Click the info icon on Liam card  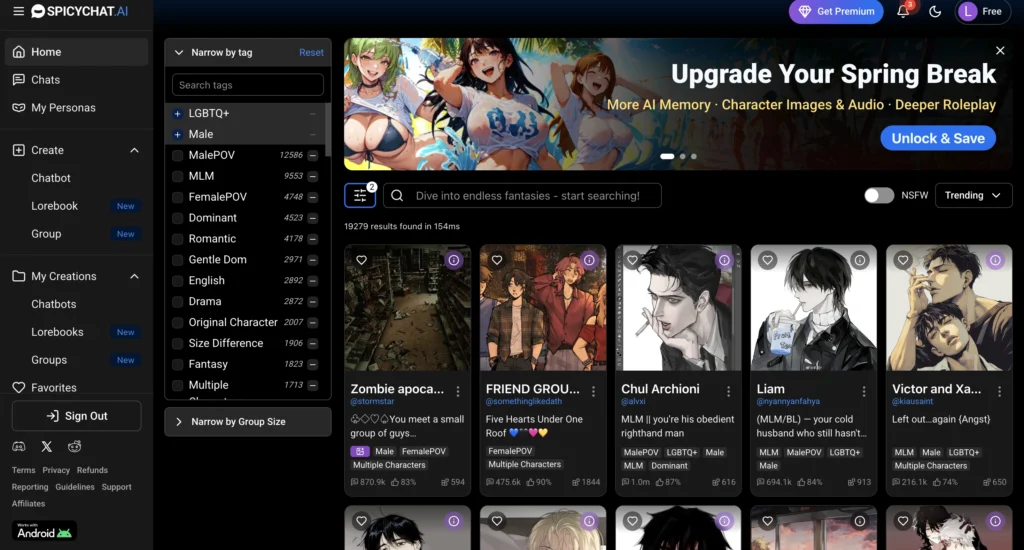click(859, 260)
